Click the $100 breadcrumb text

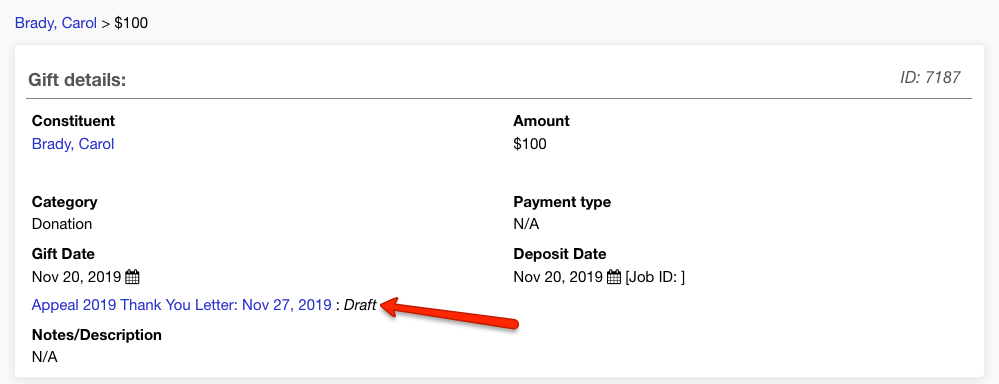[x=131, y=24]
